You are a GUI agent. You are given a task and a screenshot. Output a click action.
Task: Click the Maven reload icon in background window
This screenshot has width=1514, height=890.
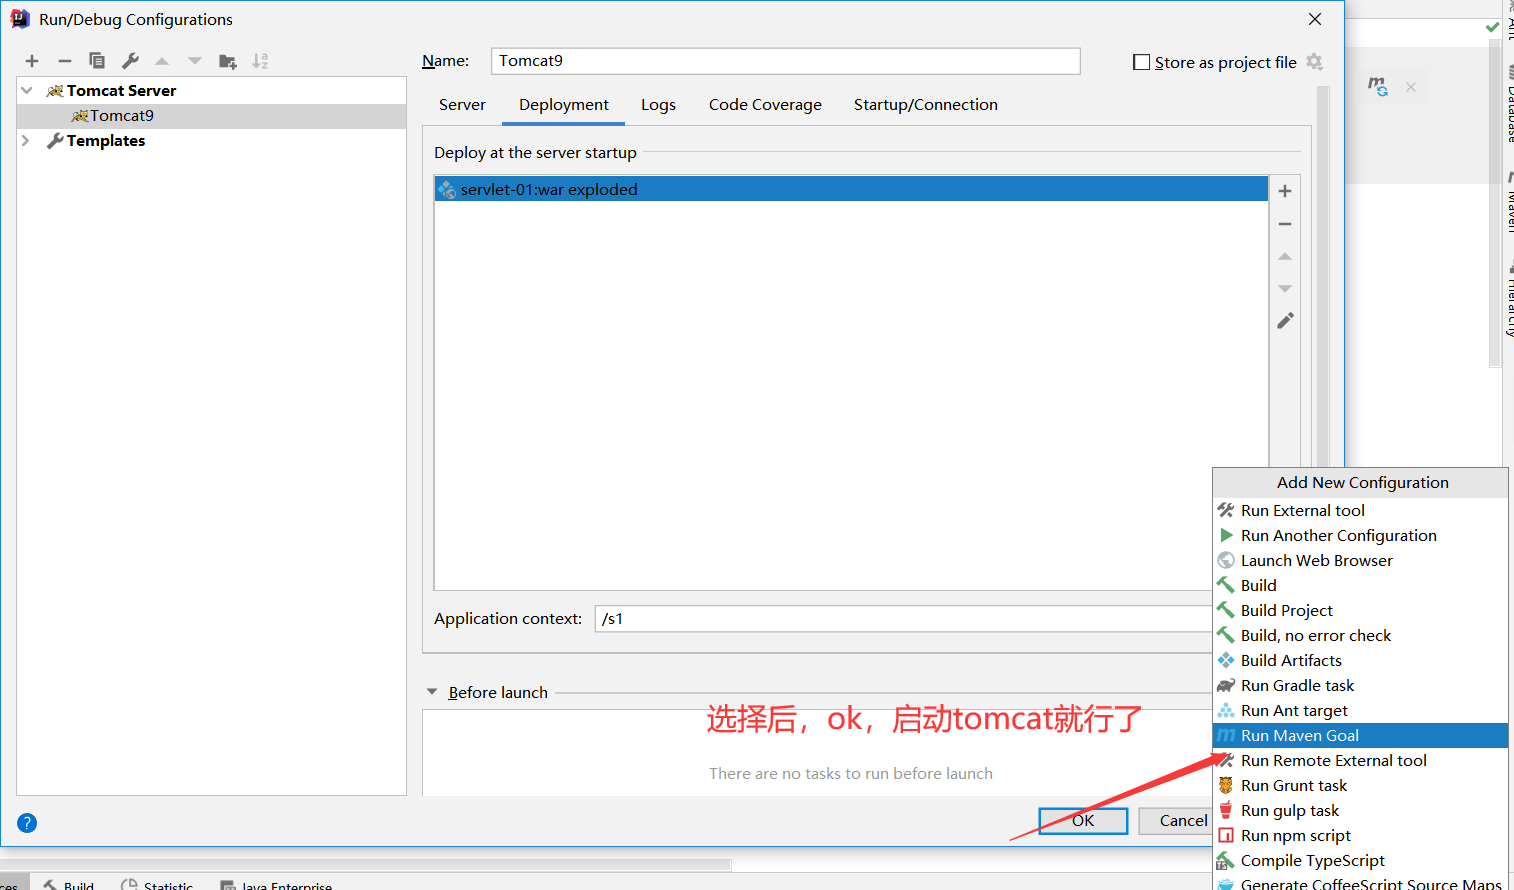click(x=1377, y=87)
